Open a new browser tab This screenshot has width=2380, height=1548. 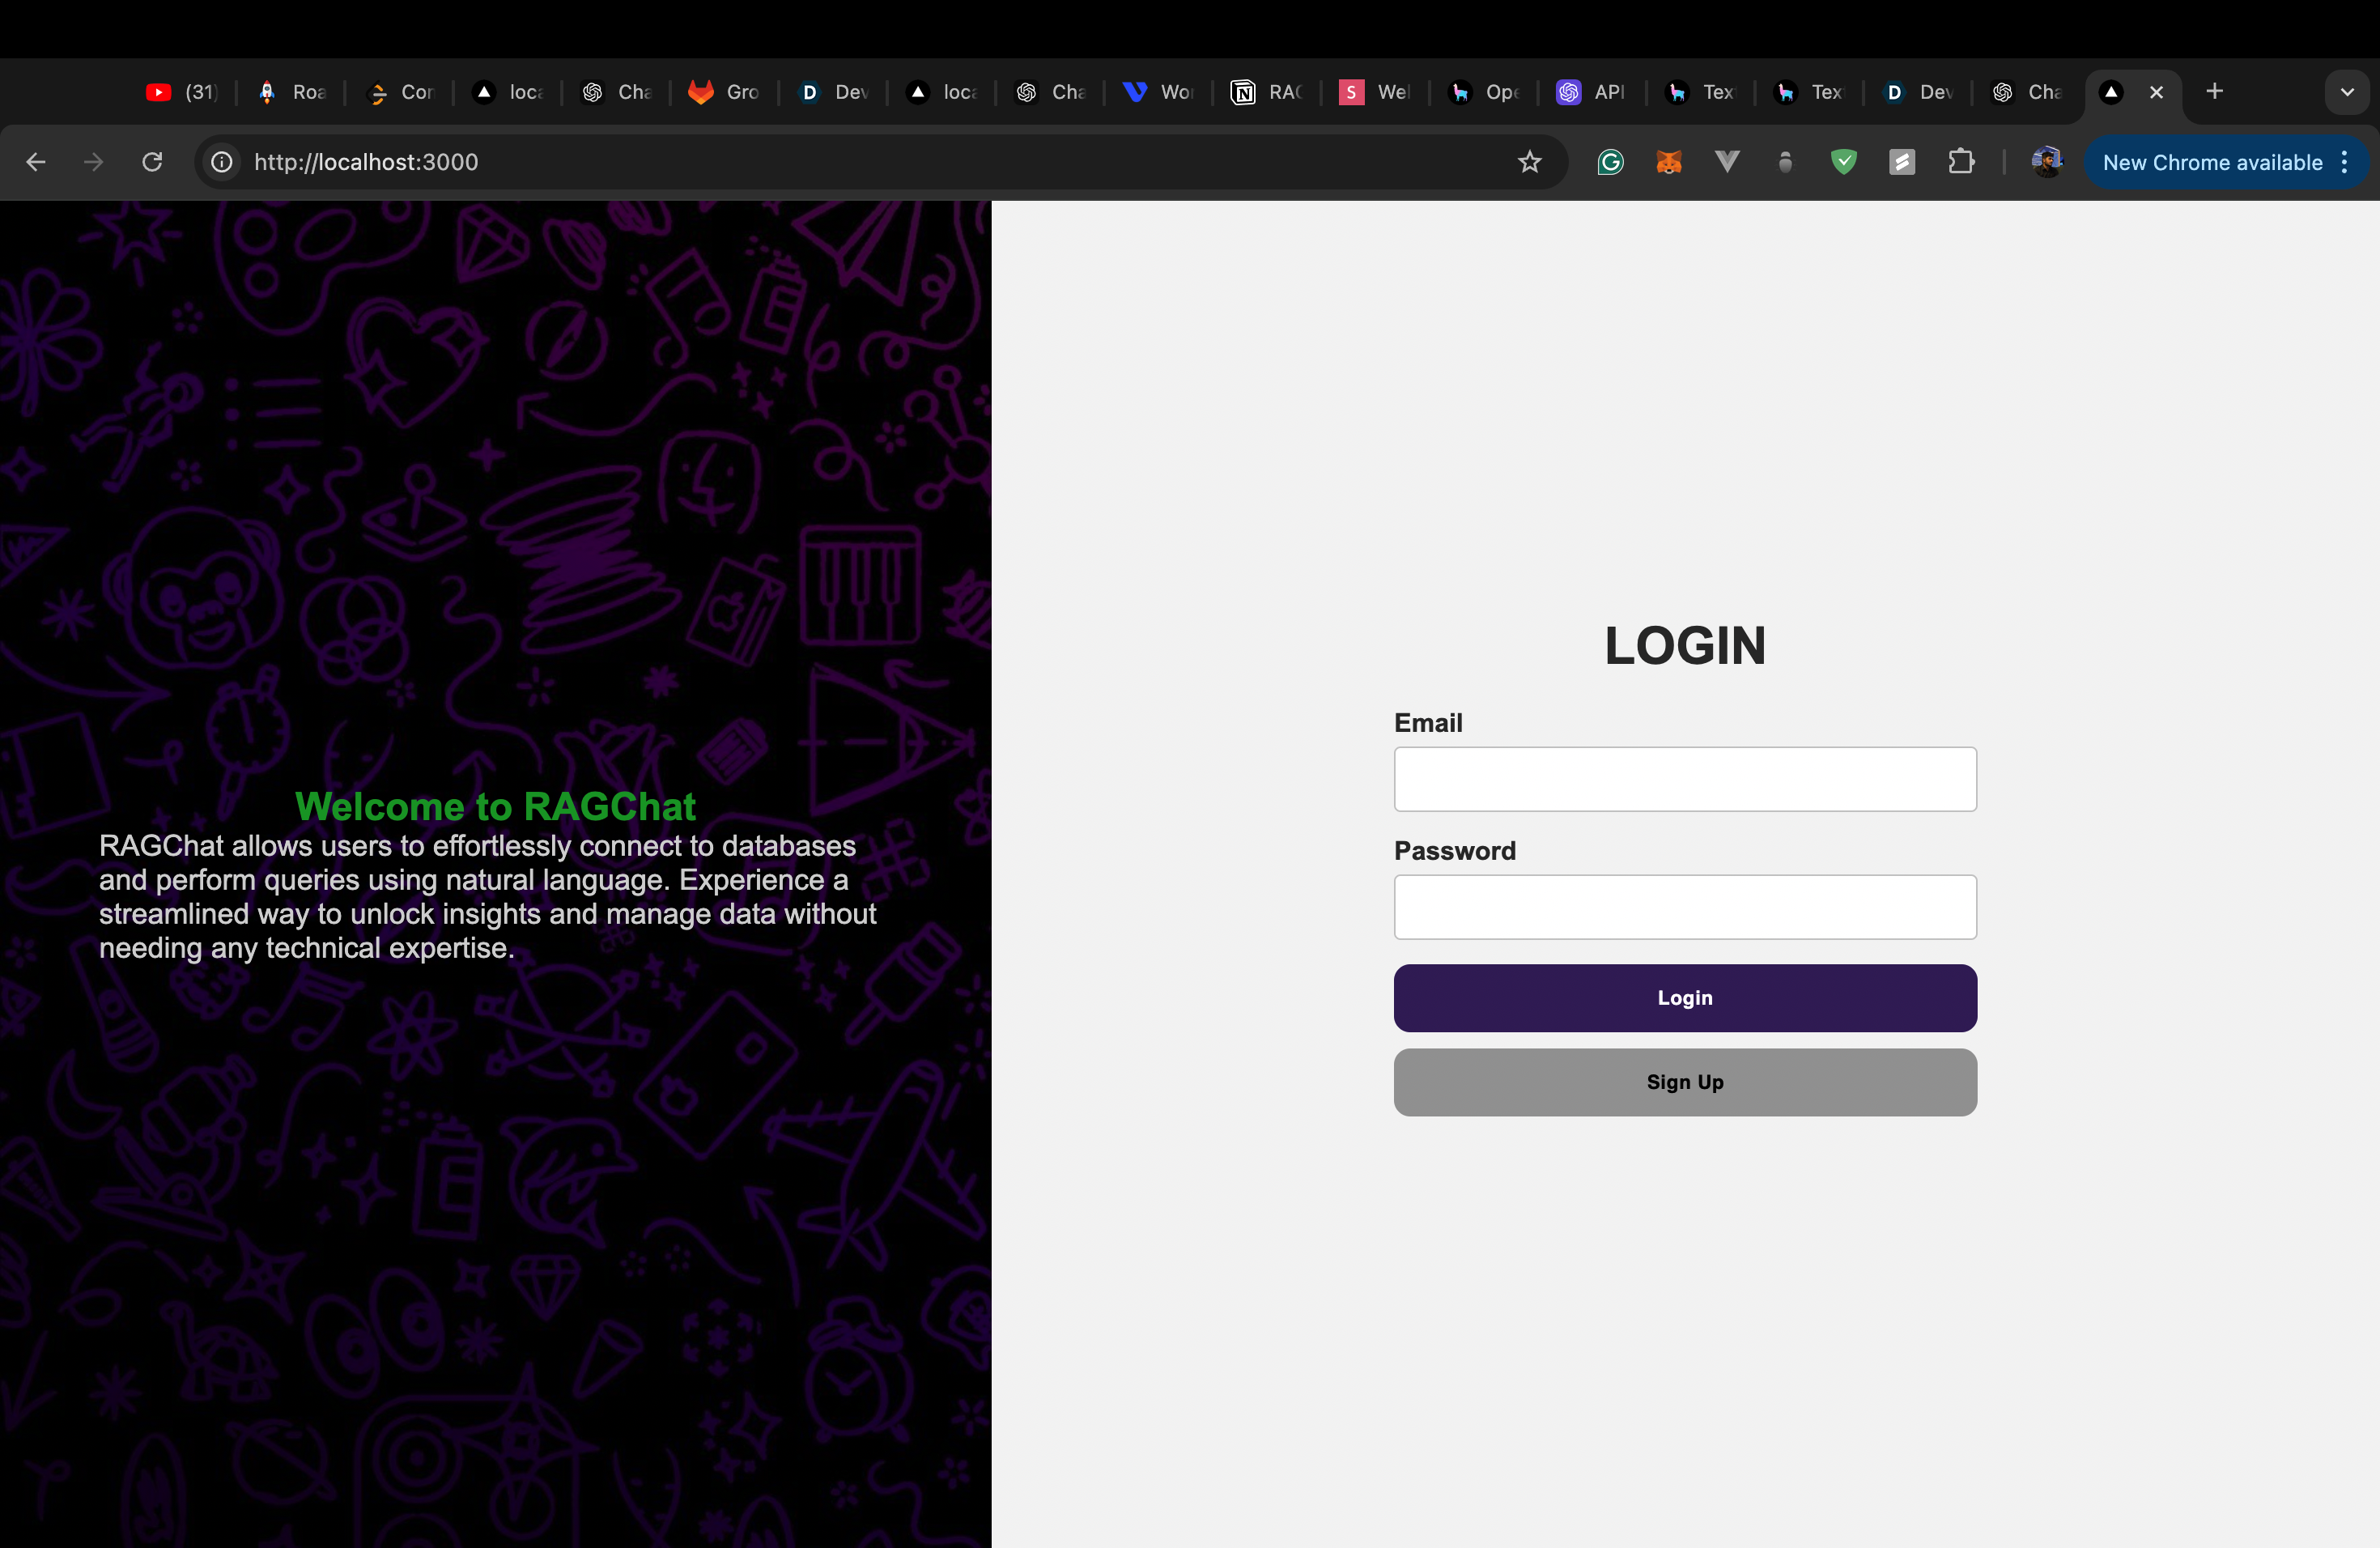pos(2214,92)
